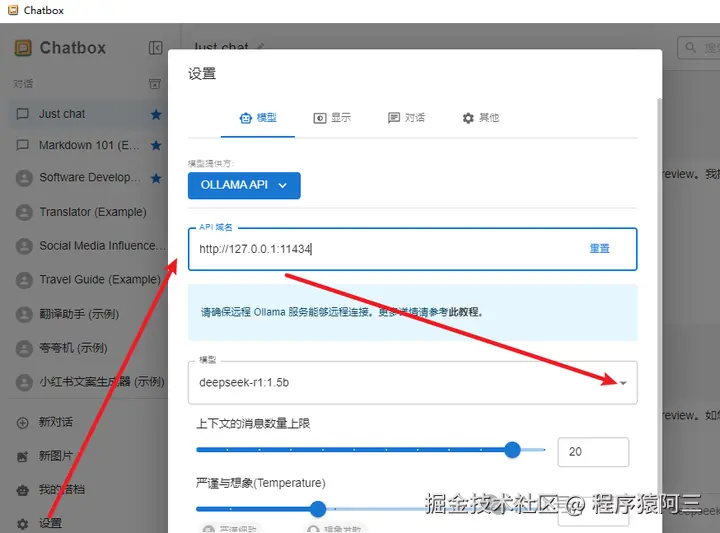
Task: Open the 此教程 tutorial link
Action: pyautogui.click(x=465, y=312)
